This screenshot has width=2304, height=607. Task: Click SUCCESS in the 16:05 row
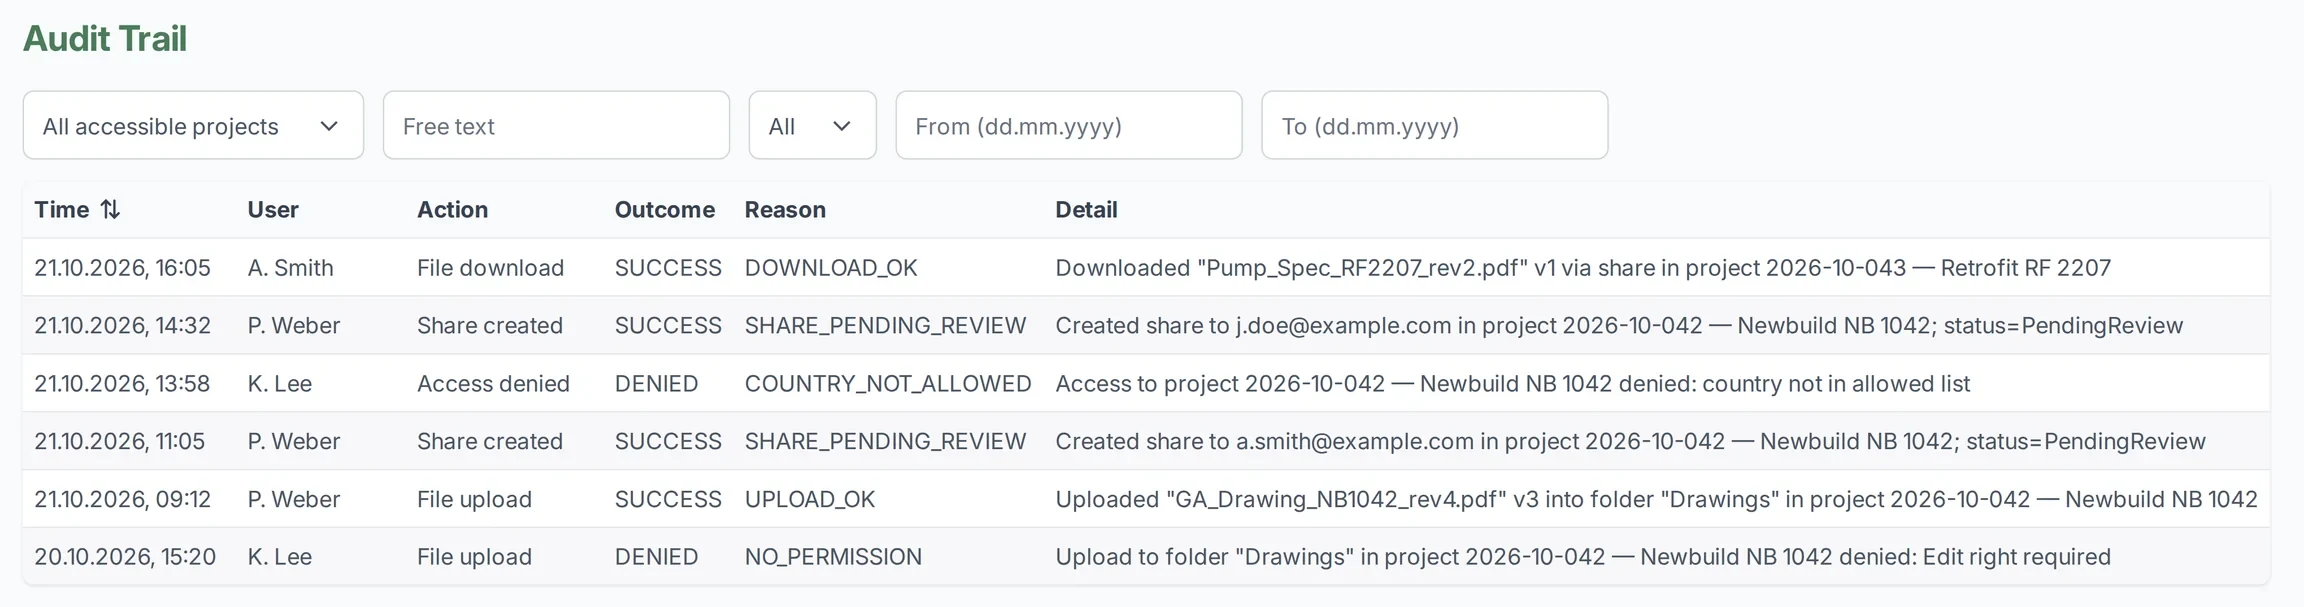pos(667,267)
